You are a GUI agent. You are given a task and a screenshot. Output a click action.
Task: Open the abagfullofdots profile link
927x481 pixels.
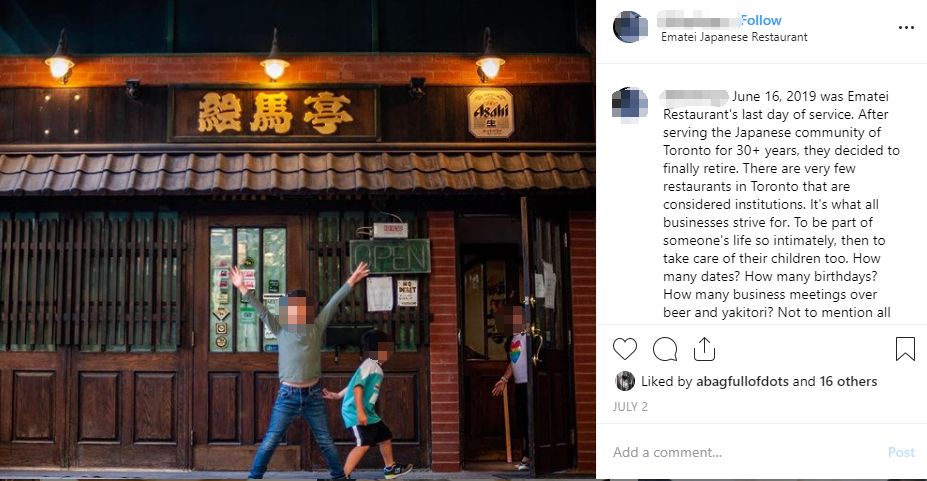point(742,382)
